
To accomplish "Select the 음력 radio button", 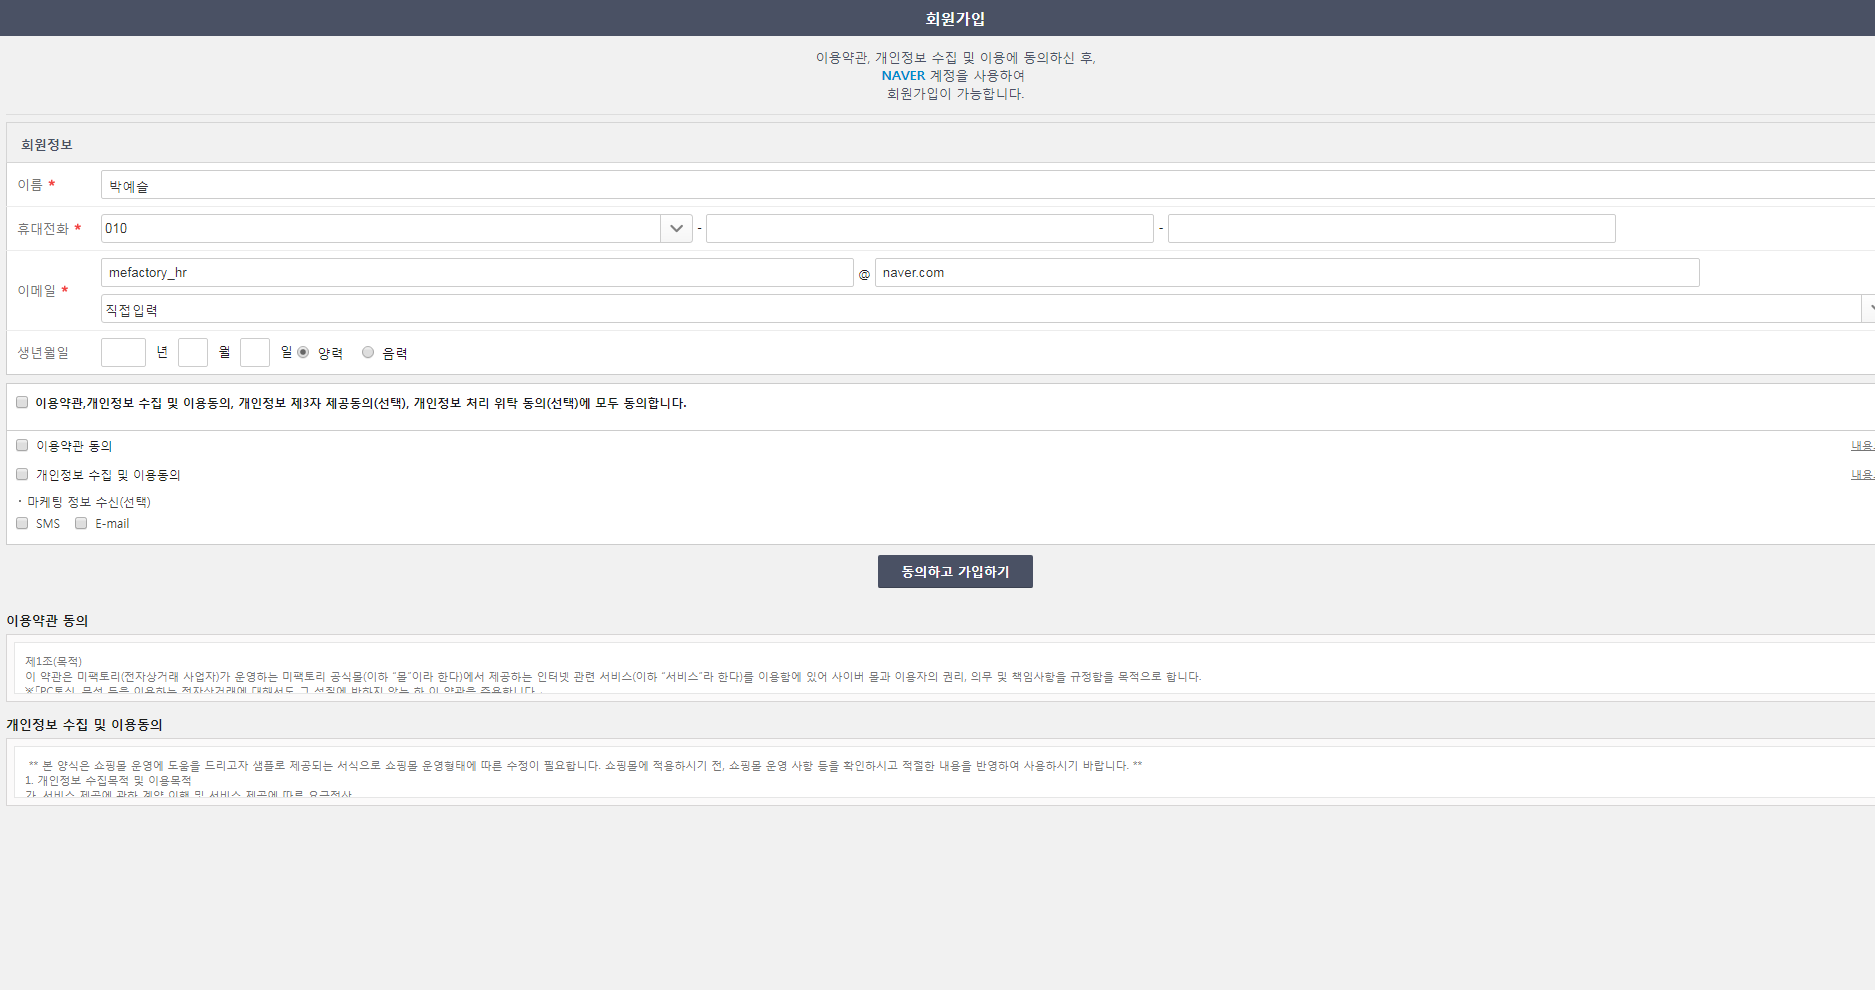I will (368, 352).
